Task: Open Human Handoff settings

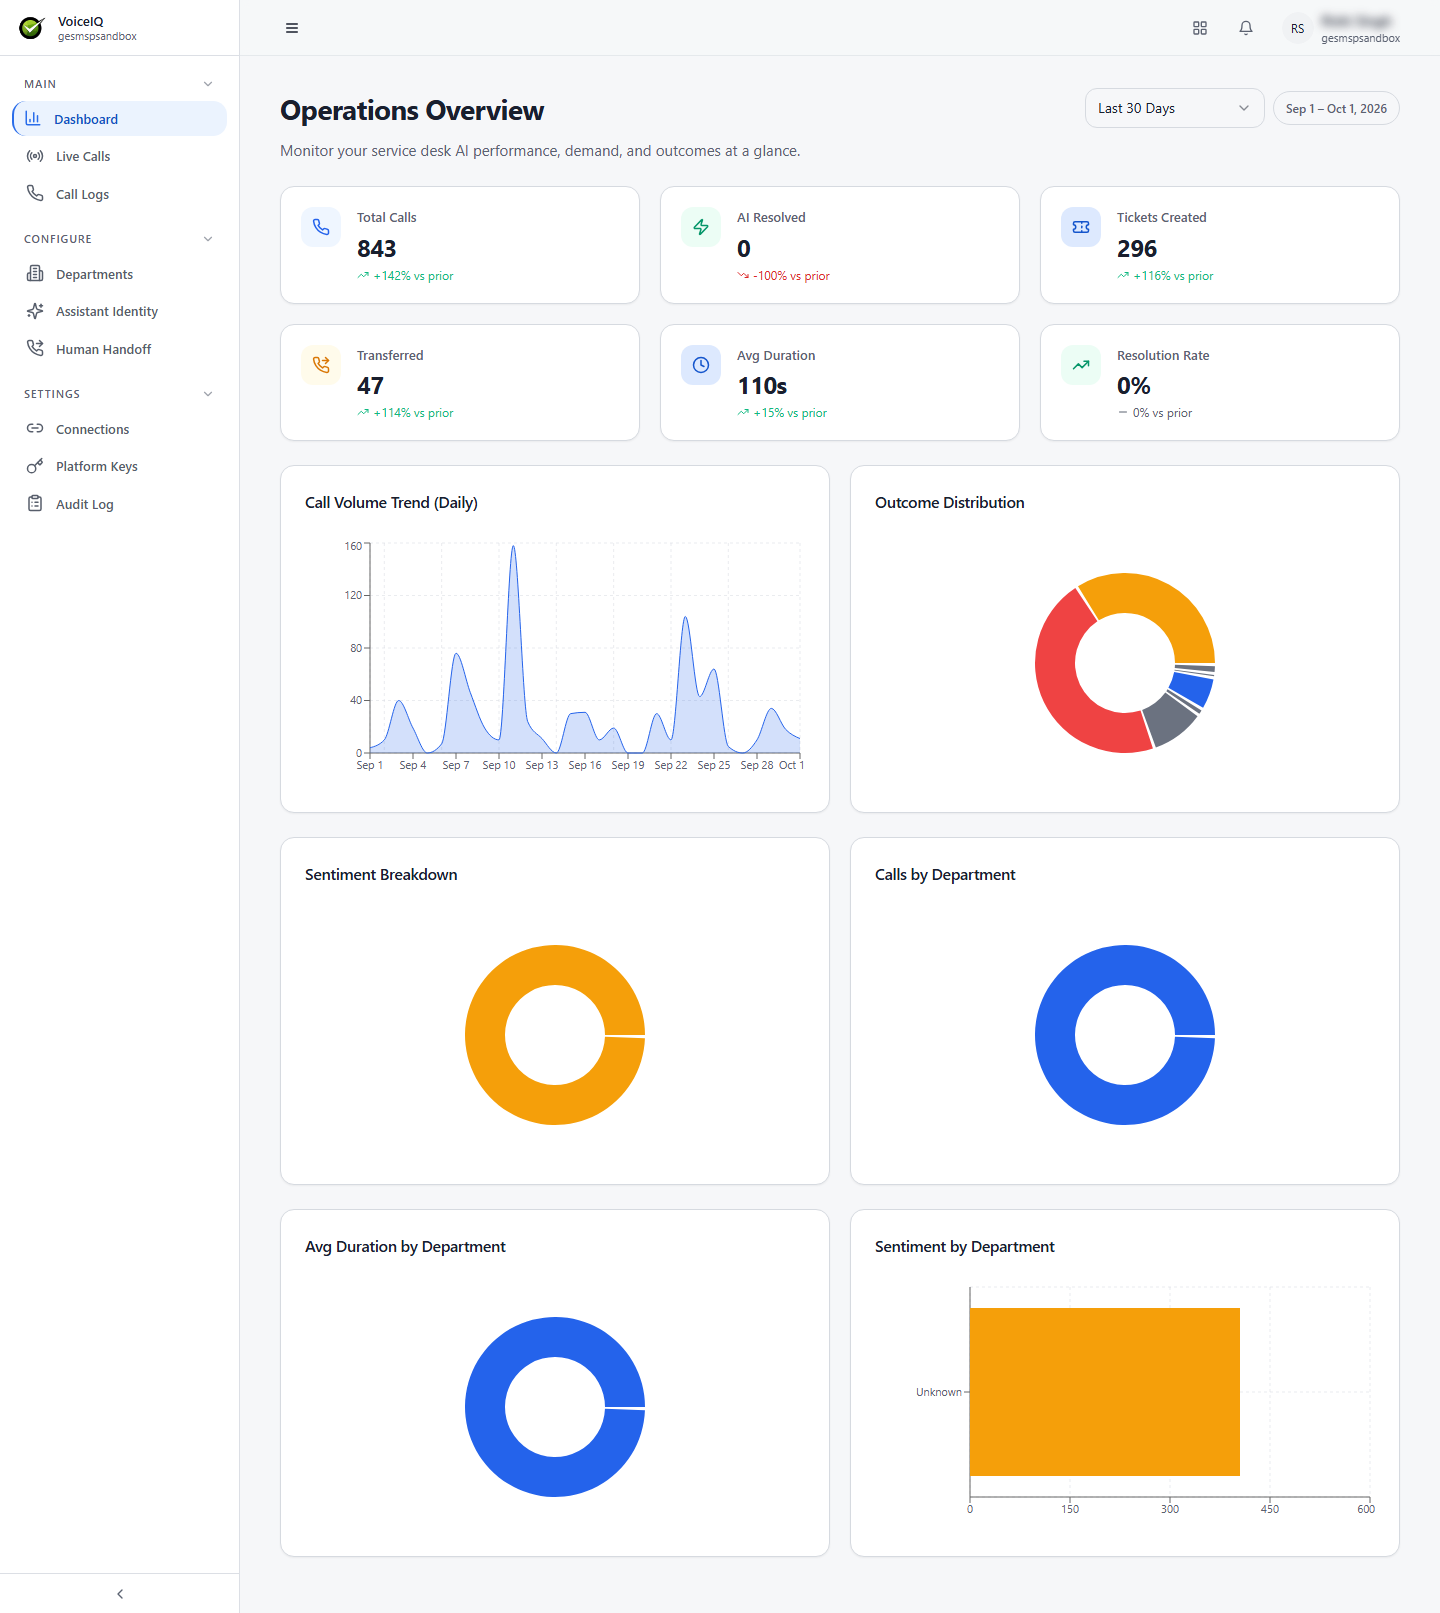Action: 120,349
